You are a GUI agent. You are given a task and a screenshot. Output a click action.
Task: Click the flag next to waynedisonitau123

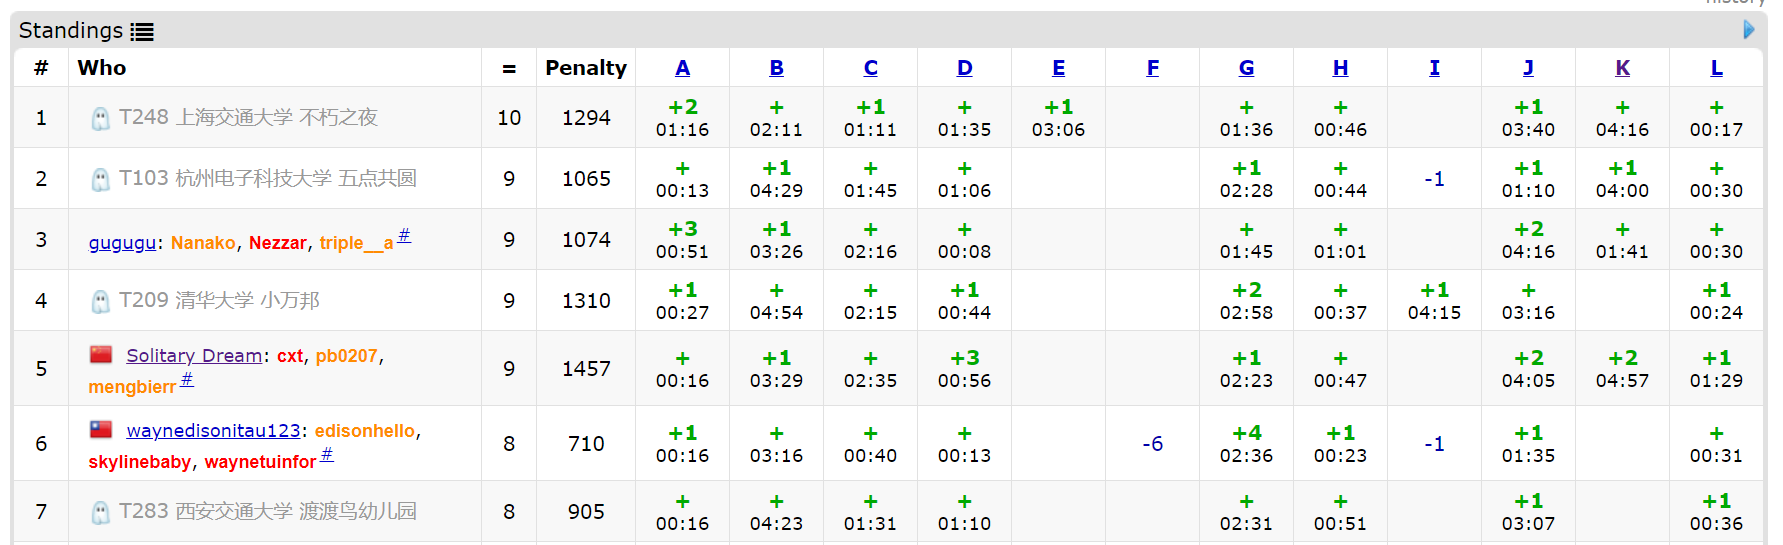101,429
